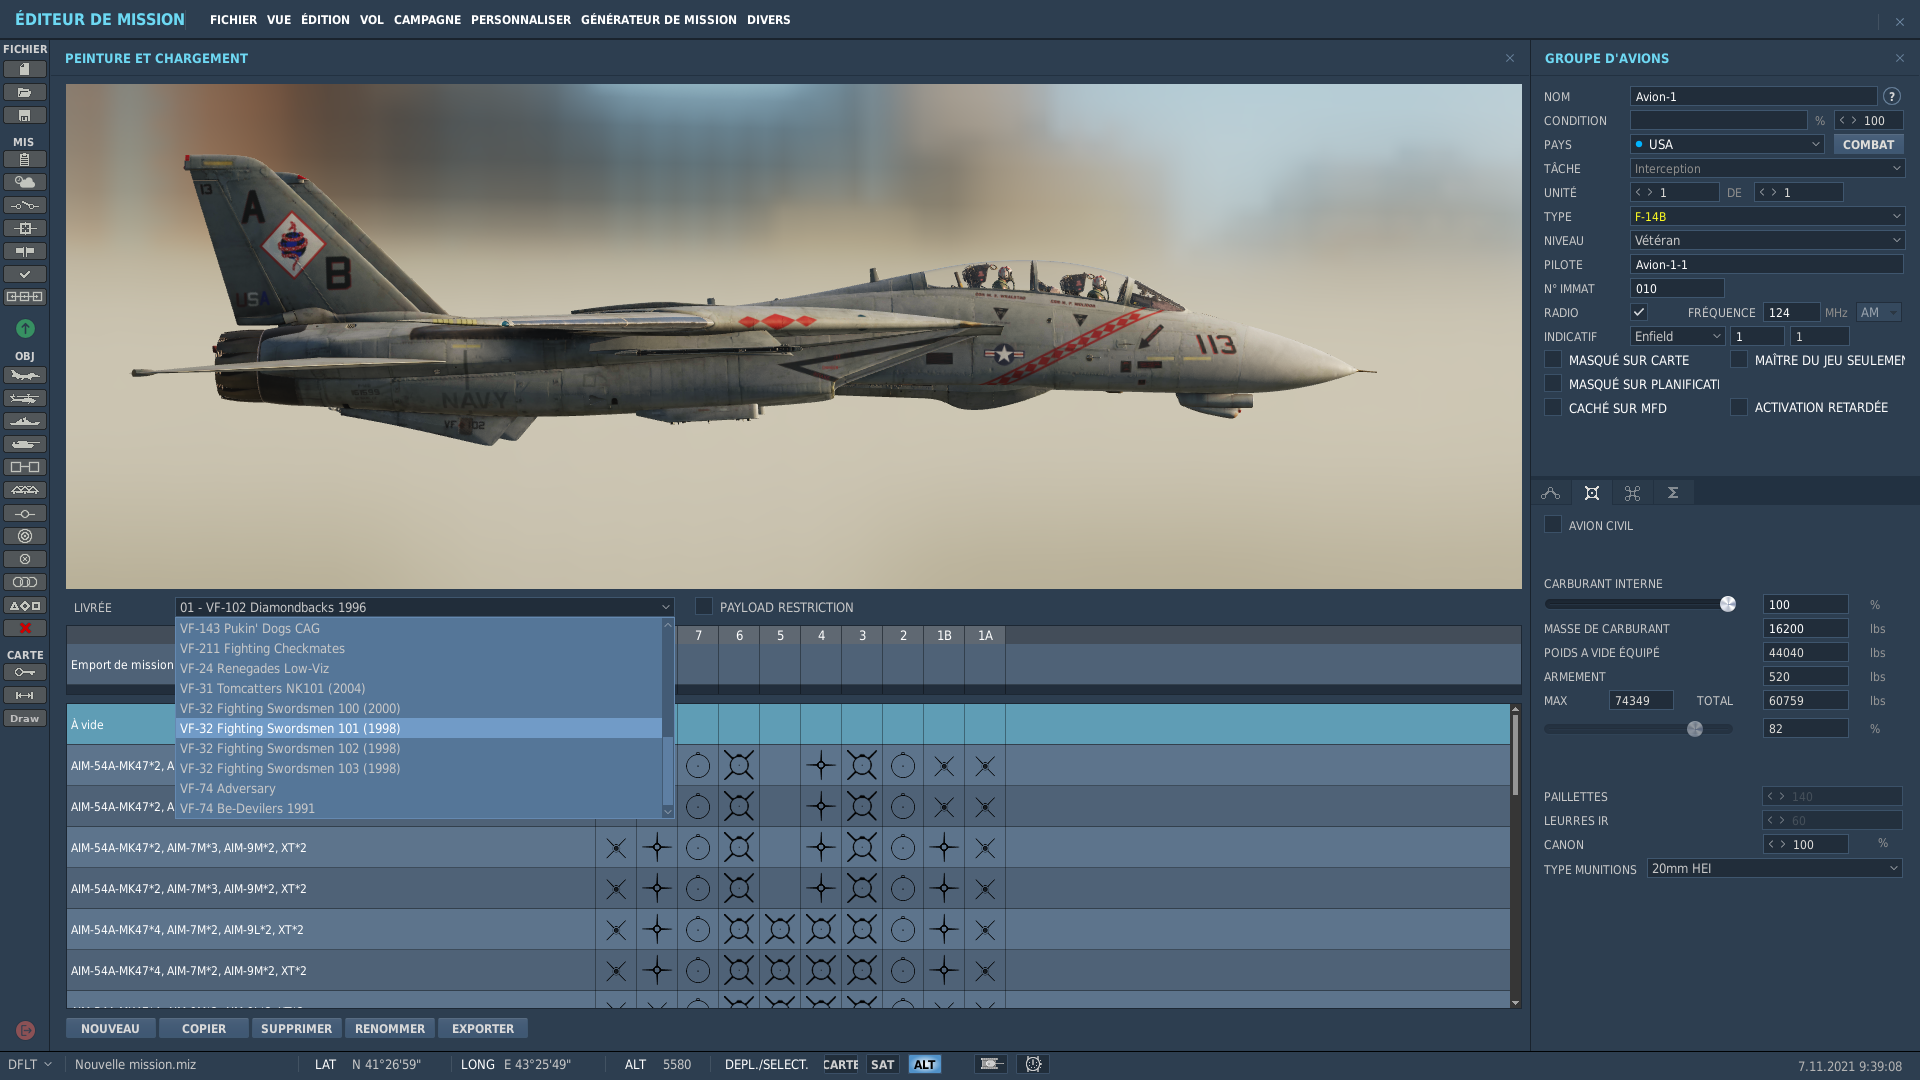Open the summary sigma tab icon

click(x=1673, y=493)
